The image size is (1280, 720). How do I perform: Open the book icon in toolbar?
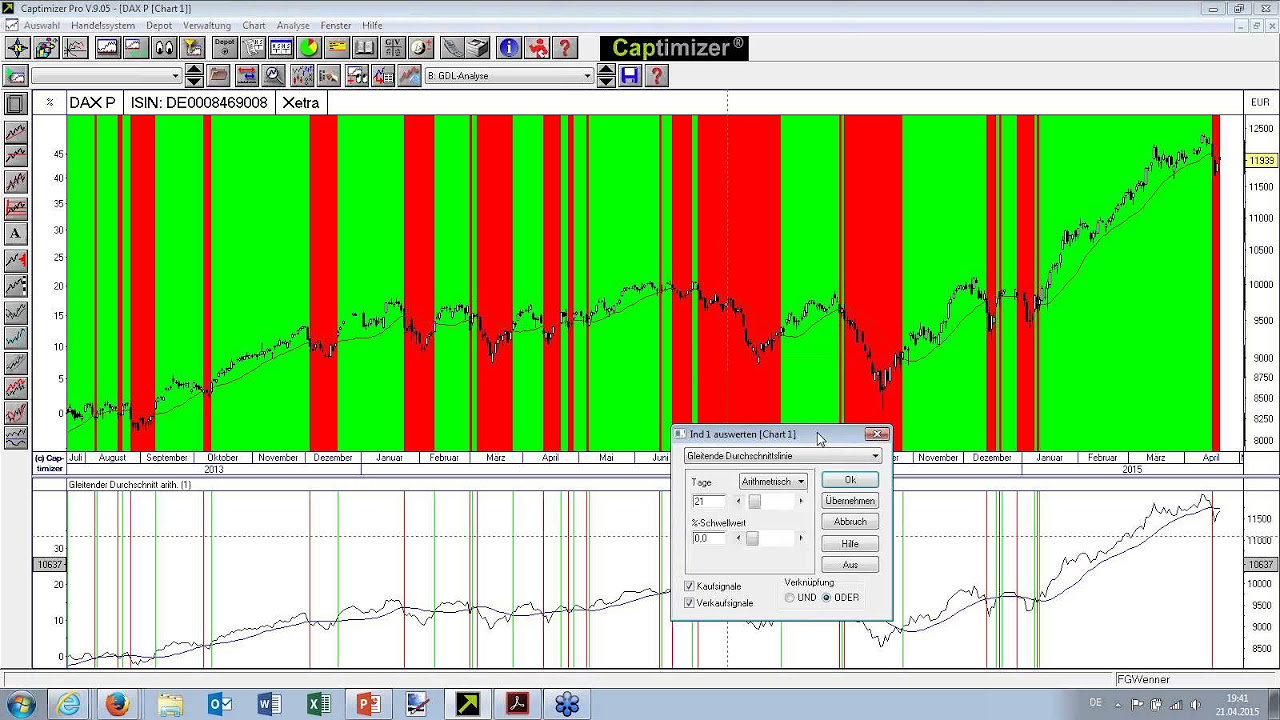pos(365,48)
